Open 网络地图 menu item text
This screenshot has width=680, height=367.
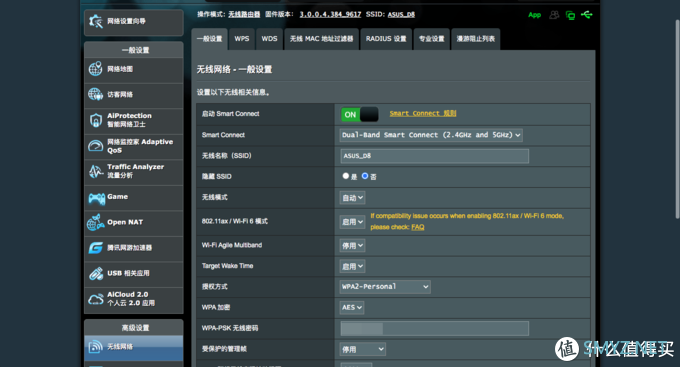pyautogui.click(x=120, y=69)
